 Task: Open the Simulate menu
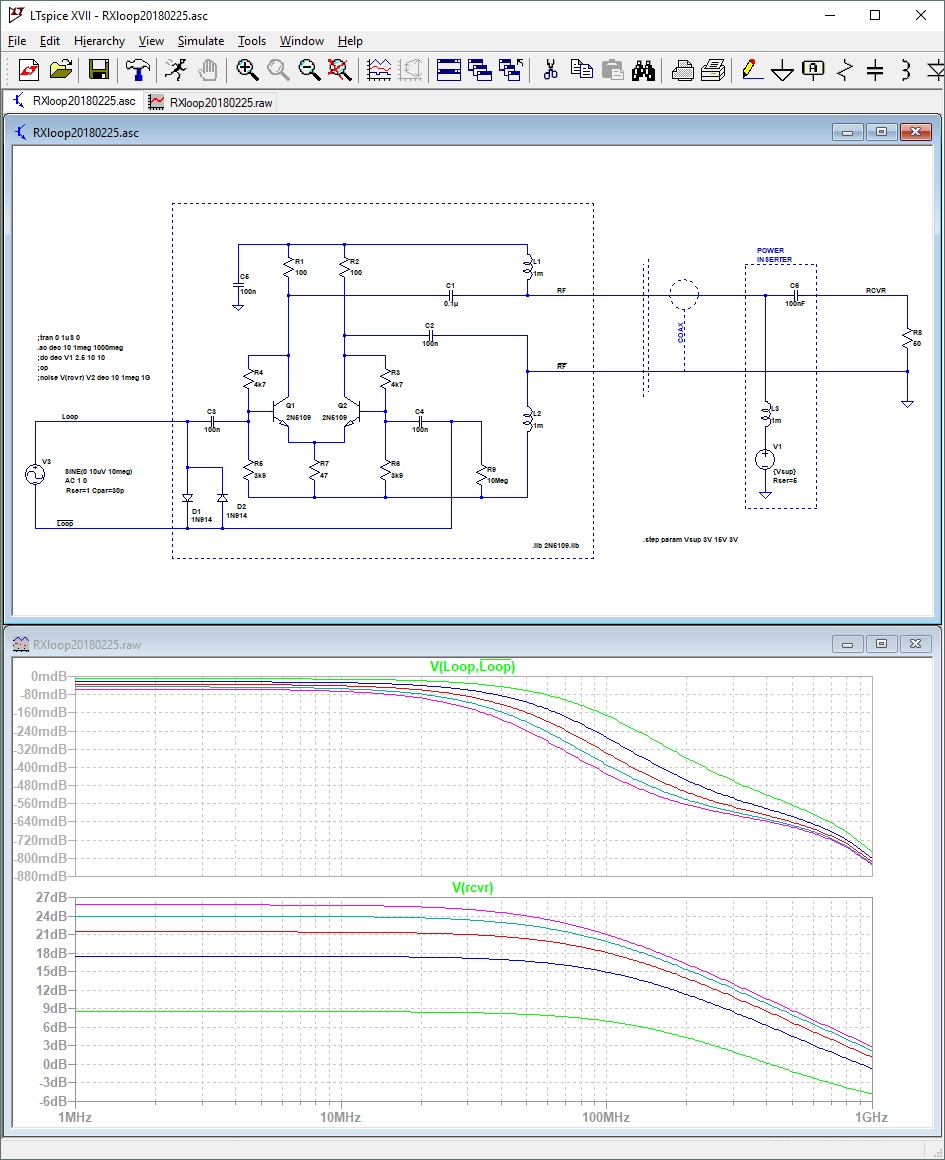pos(200,41)
